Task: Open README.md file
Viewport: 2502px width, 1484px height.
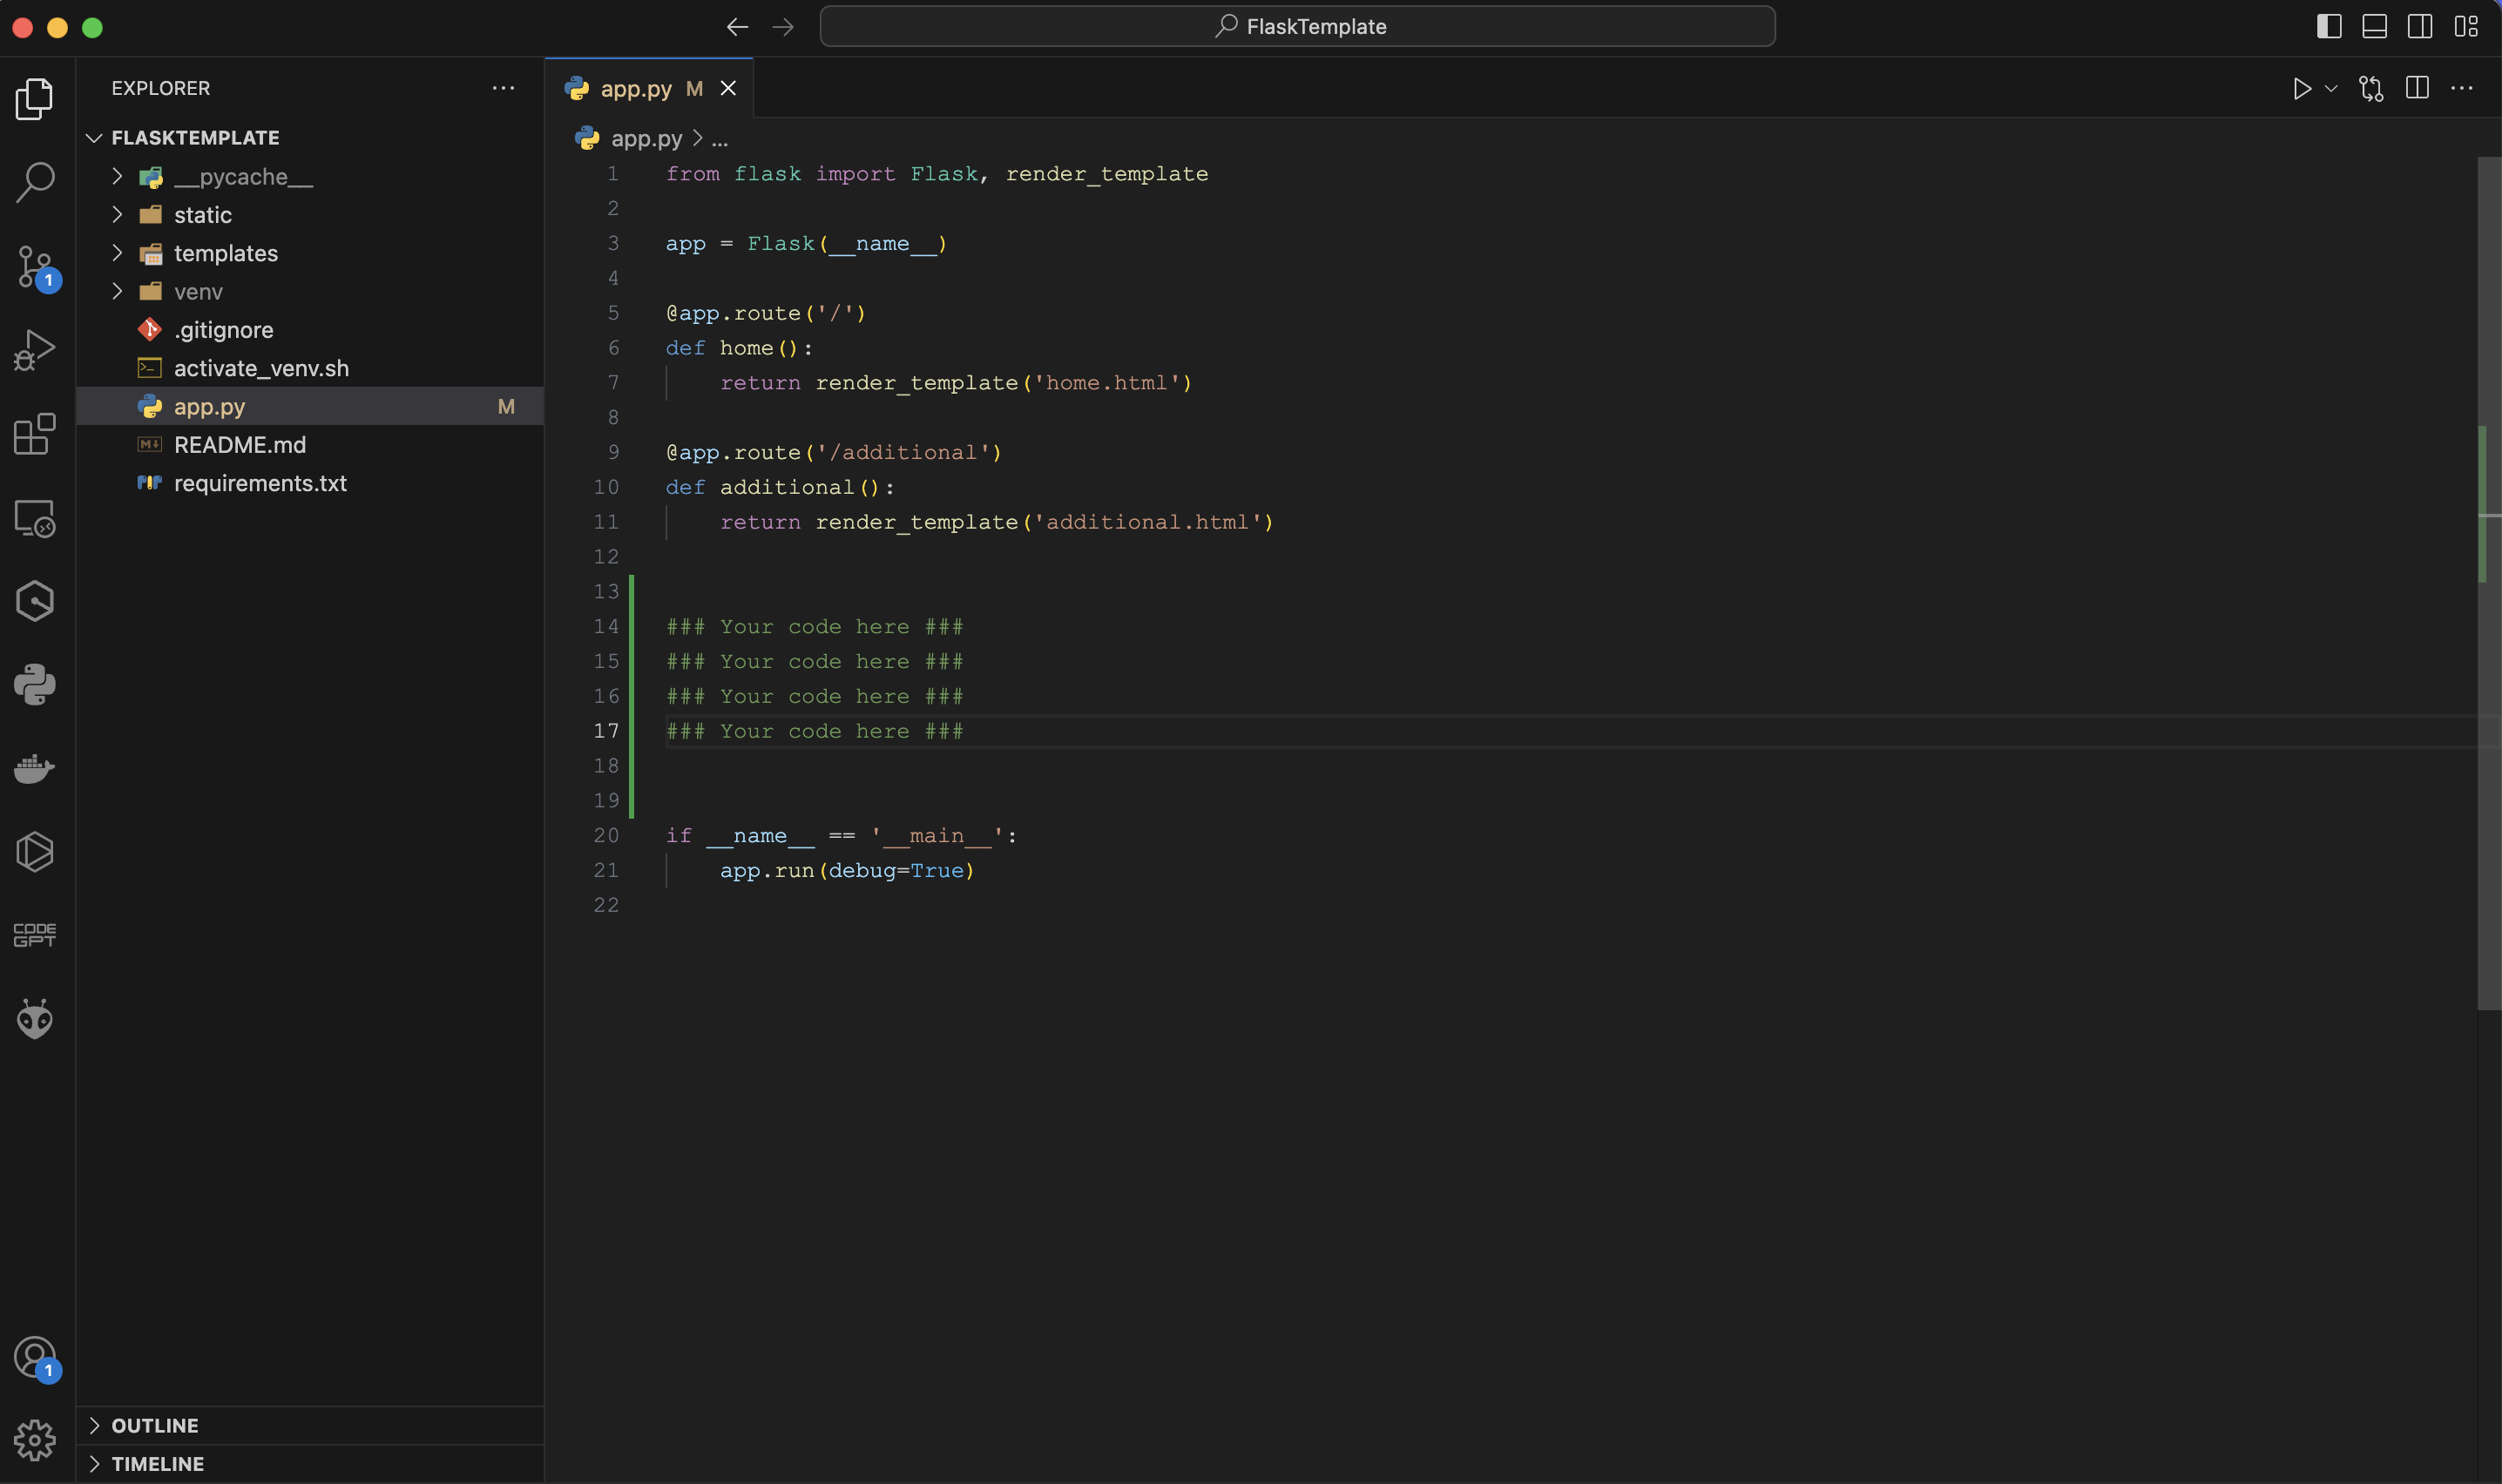Action: pos(310,445)
